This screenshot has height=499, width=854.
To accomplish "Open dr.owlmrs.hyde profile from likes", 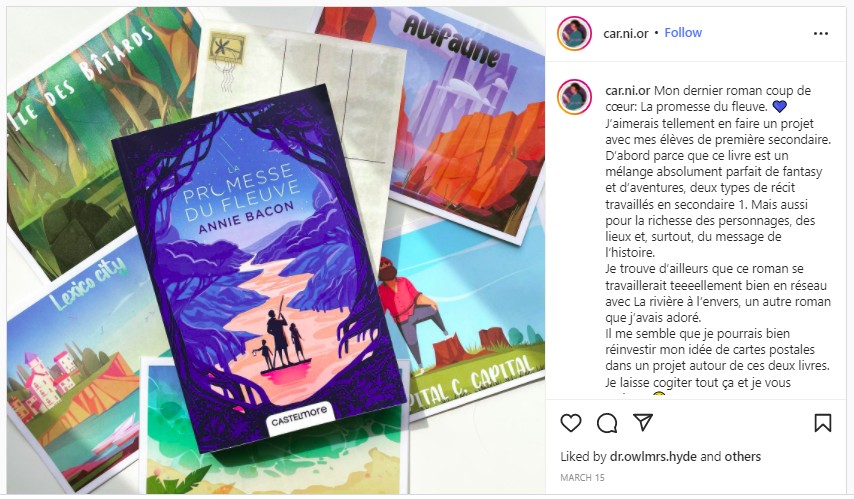I will coord(653,457).
